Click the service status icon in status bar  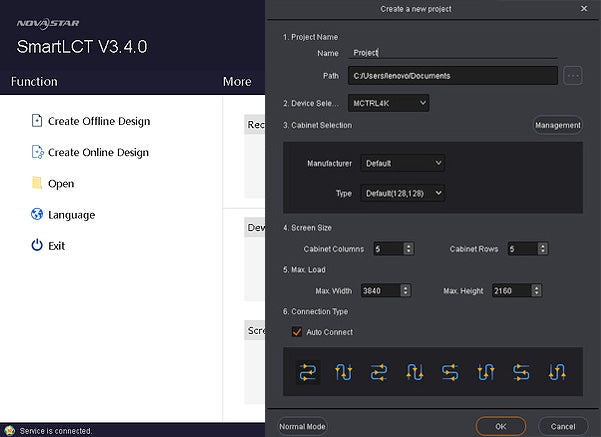coord(10,430)
